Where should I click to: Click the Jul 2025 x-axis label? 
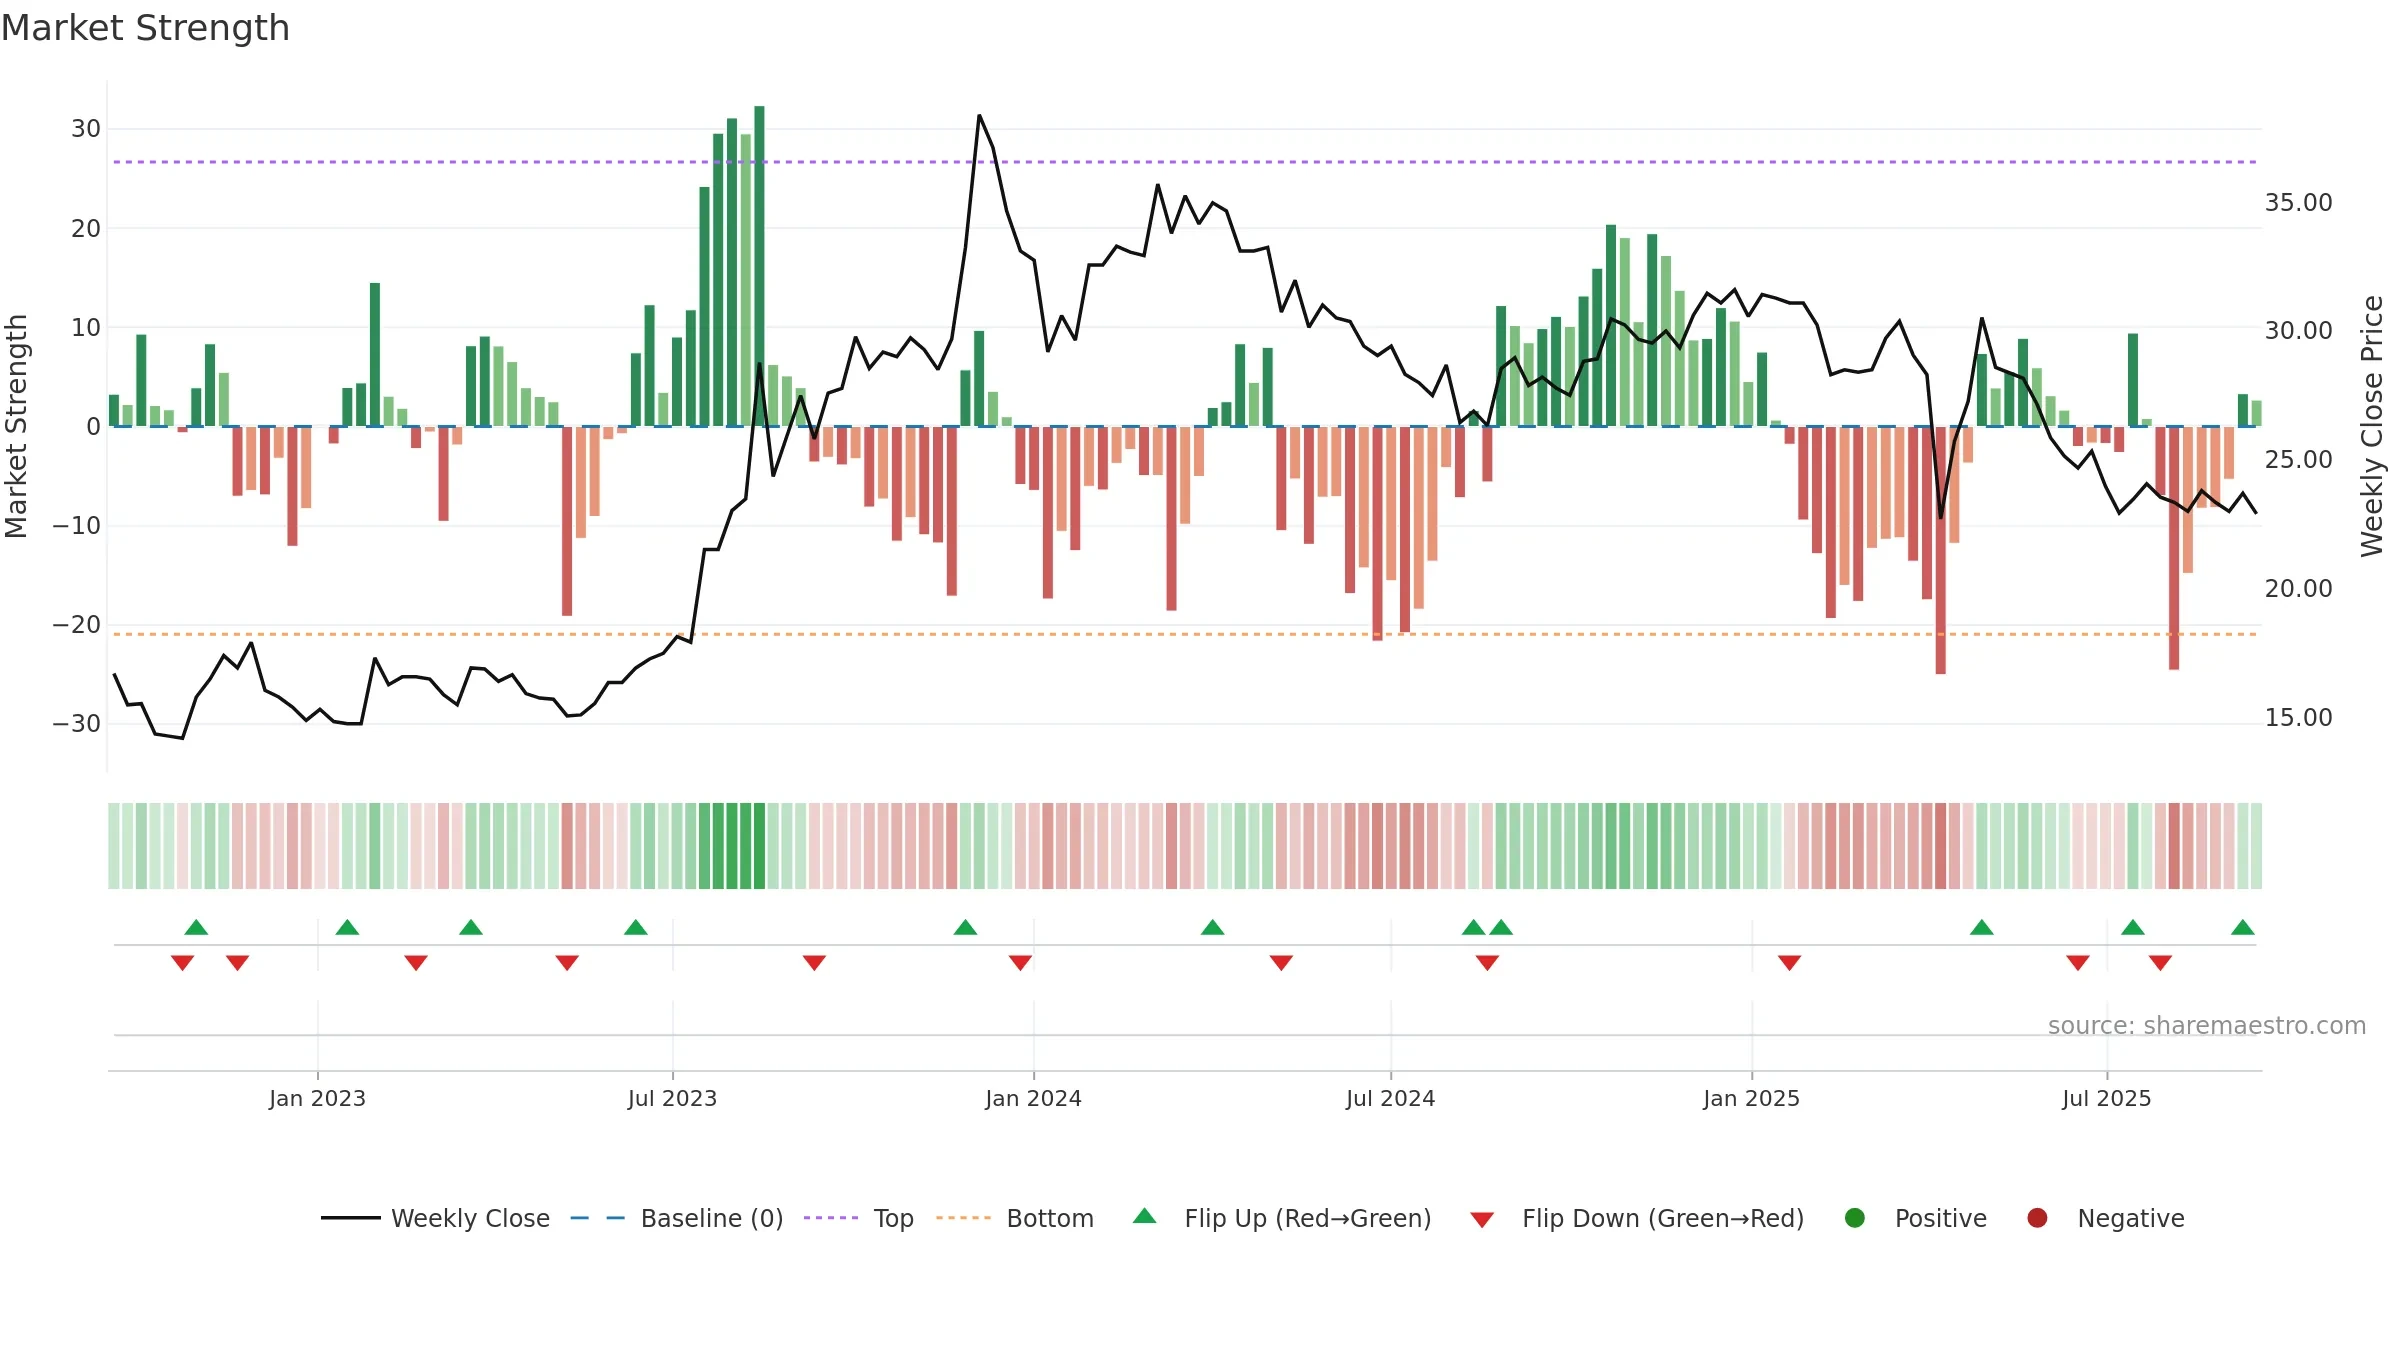coord(2106,1099)
